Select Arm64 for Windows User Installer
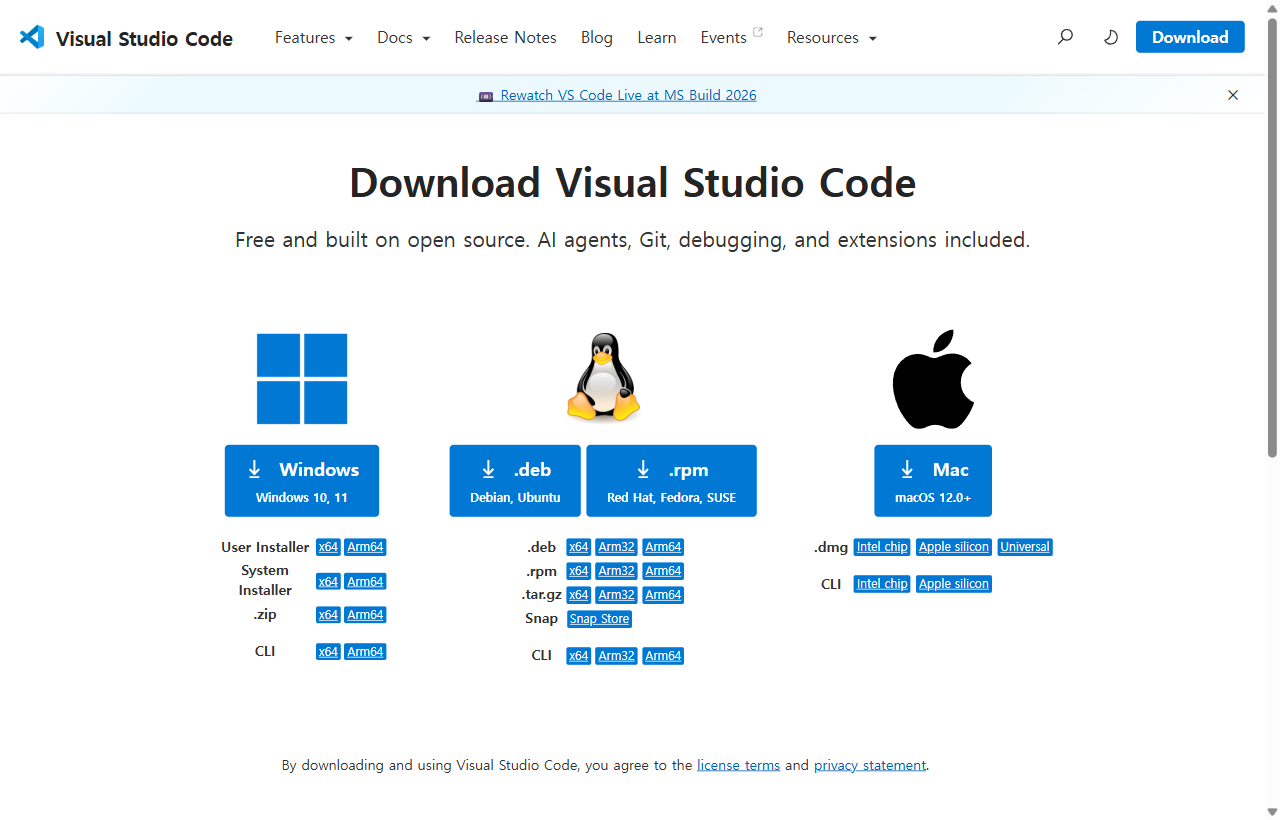Screen dimensions: 1280x820 [x=365, y=547]
